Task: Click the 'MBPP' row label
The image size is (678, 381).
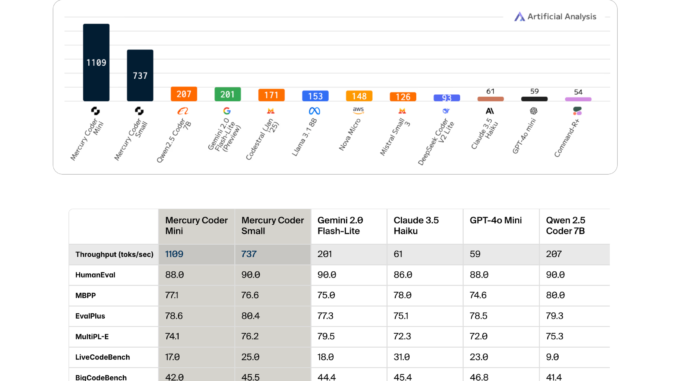Action: click(86, 295)
